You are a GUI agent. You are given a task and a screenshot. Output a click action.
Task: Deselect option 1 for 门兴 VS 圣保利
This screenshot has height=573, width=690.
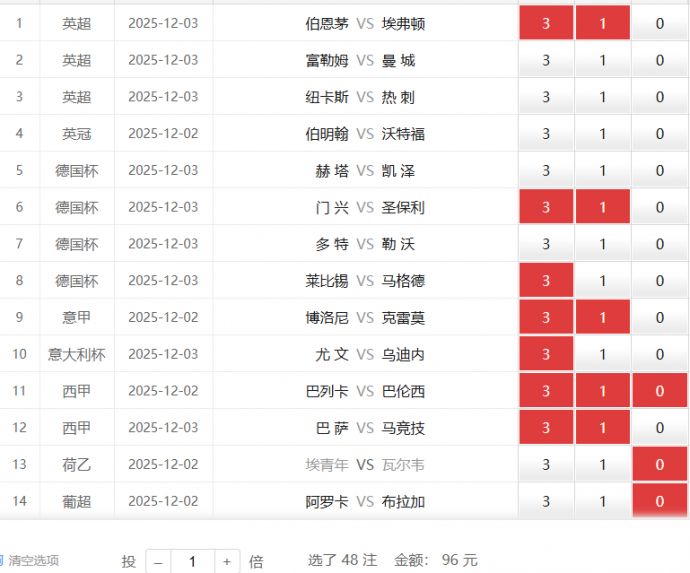pyautogui.click(x=602, y=207)
